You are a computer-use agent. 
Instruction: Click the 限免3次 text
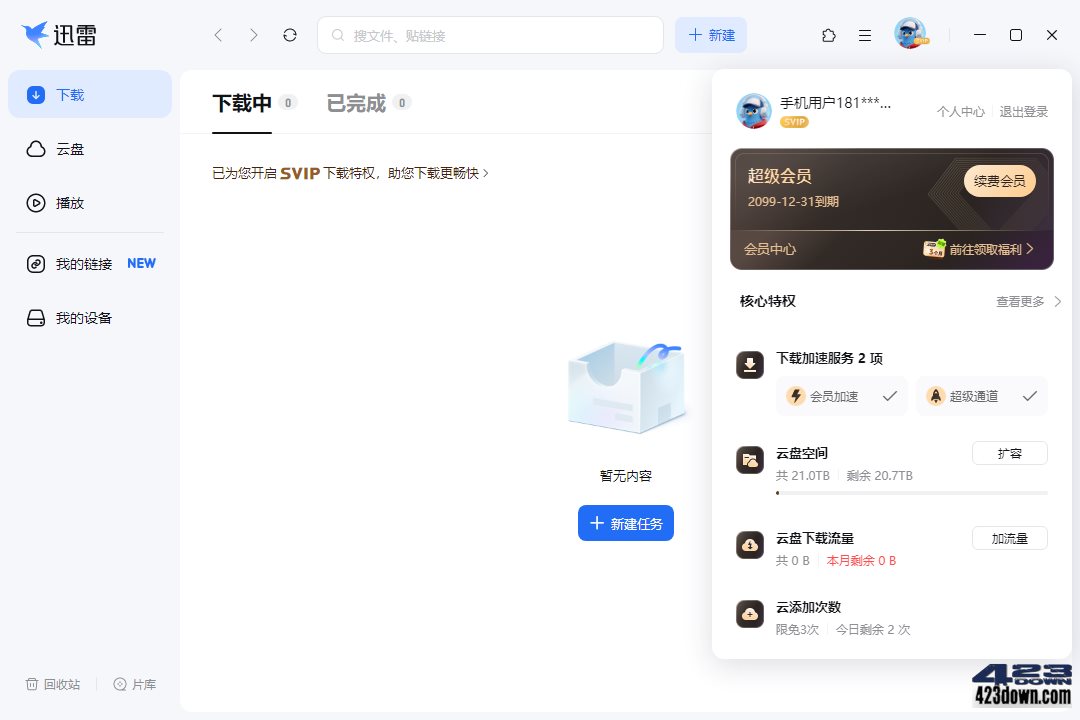click(797, 629)
